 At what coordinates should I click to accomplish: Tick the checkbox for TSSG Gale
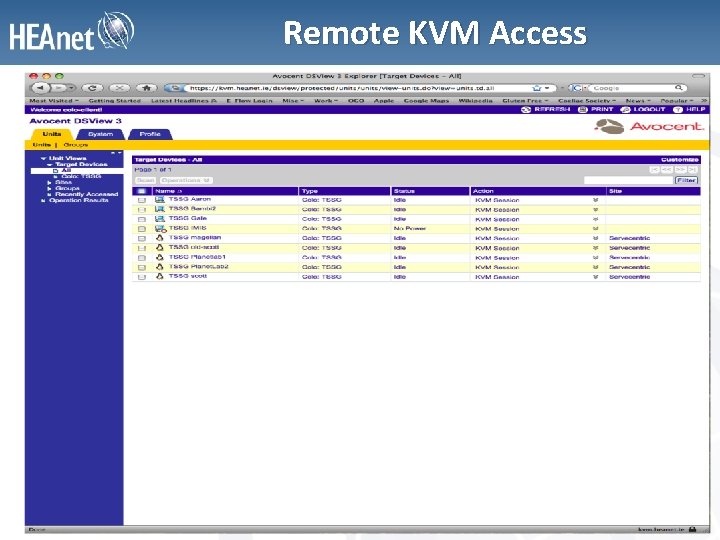click(142, 219)
